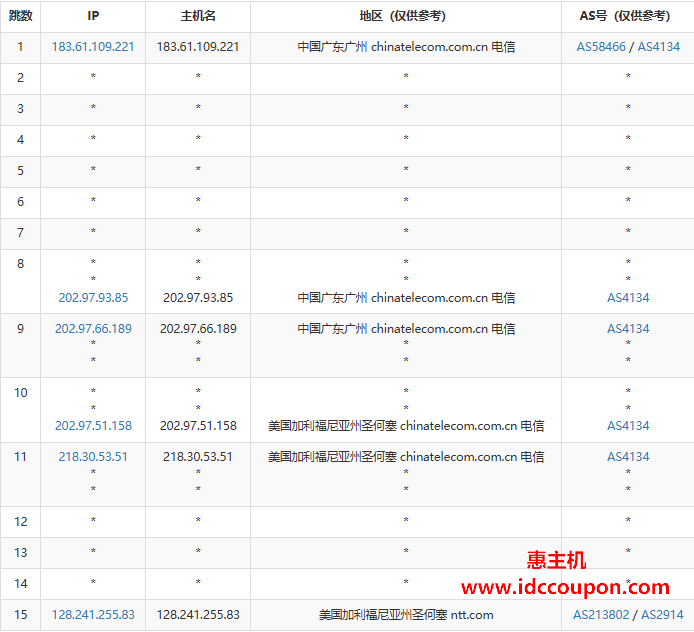Open the AS4134 link in hop 8

point(628,297)
